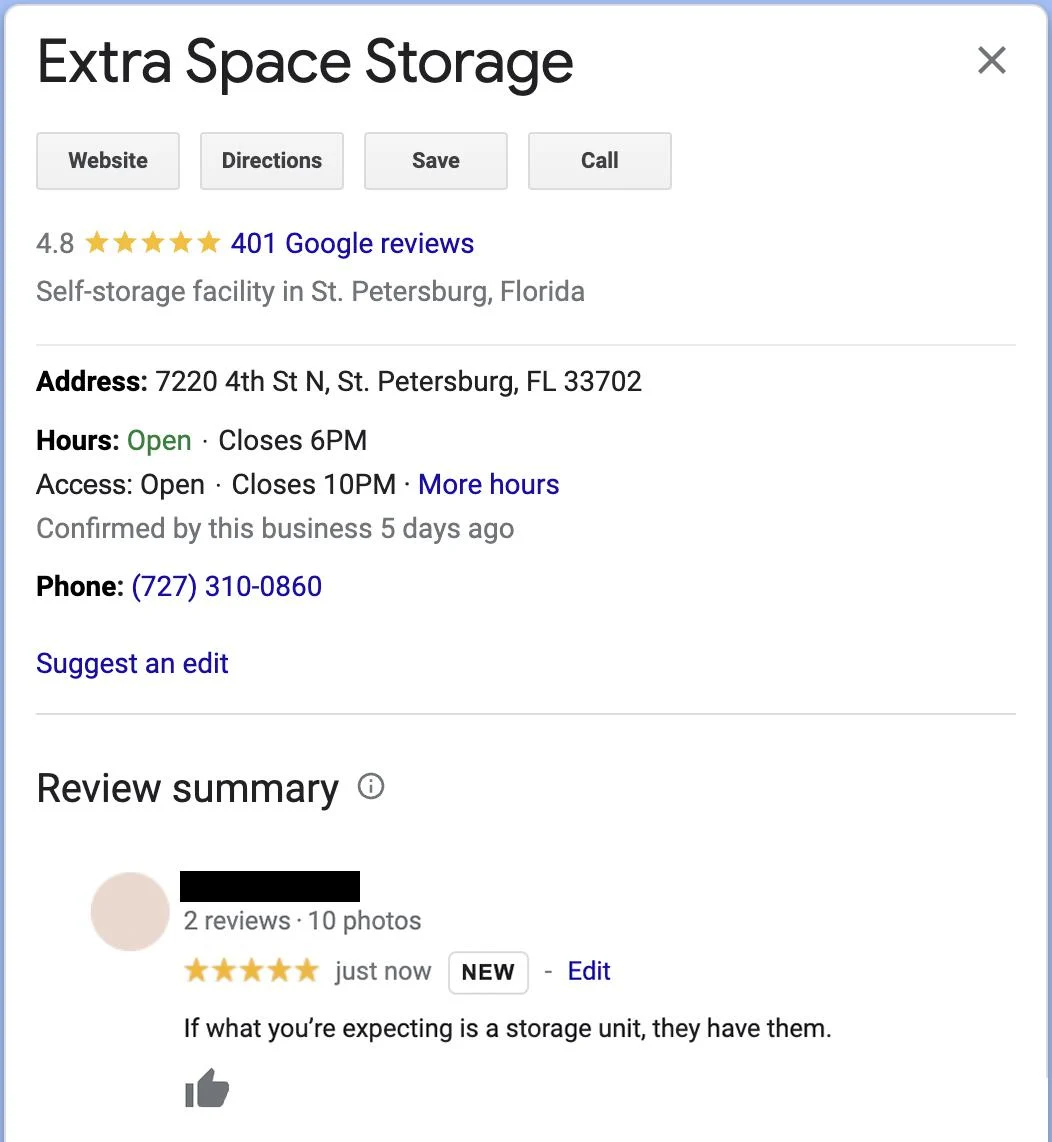Open the Website for Extra Space Storage
Image resolution: width=1052 pixels, height=1142 pixels.
[x=107, y=160]
